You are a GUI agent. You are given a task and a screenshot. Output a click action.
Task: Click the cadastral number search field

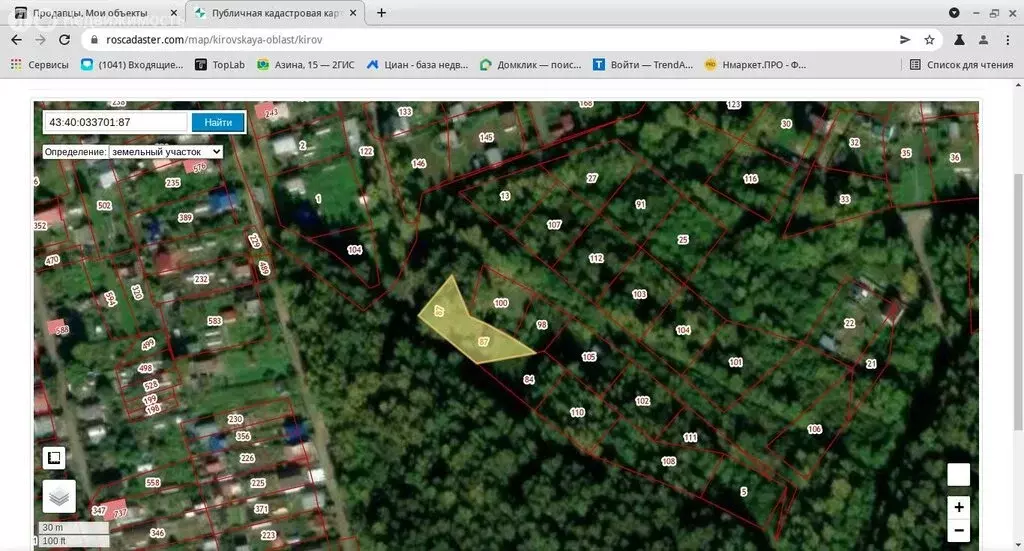pyautogui.click(x=114, y=122)
